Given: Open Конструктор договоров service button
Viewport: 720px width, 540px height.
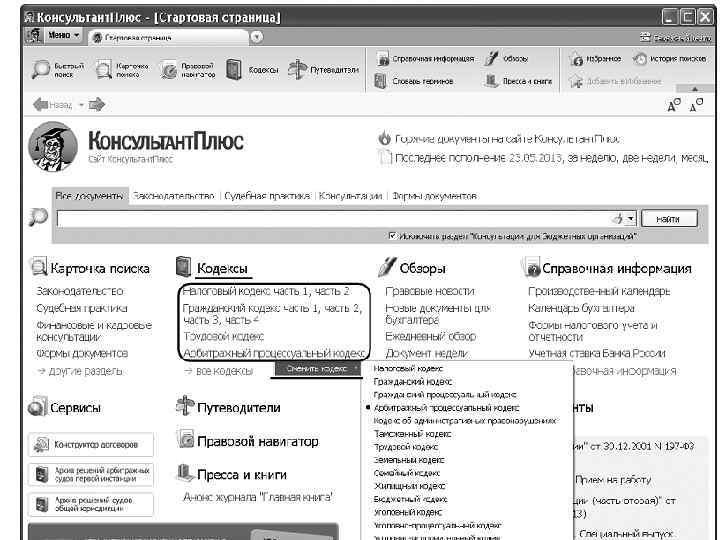Looking at the screenshot, I should 90,444.
